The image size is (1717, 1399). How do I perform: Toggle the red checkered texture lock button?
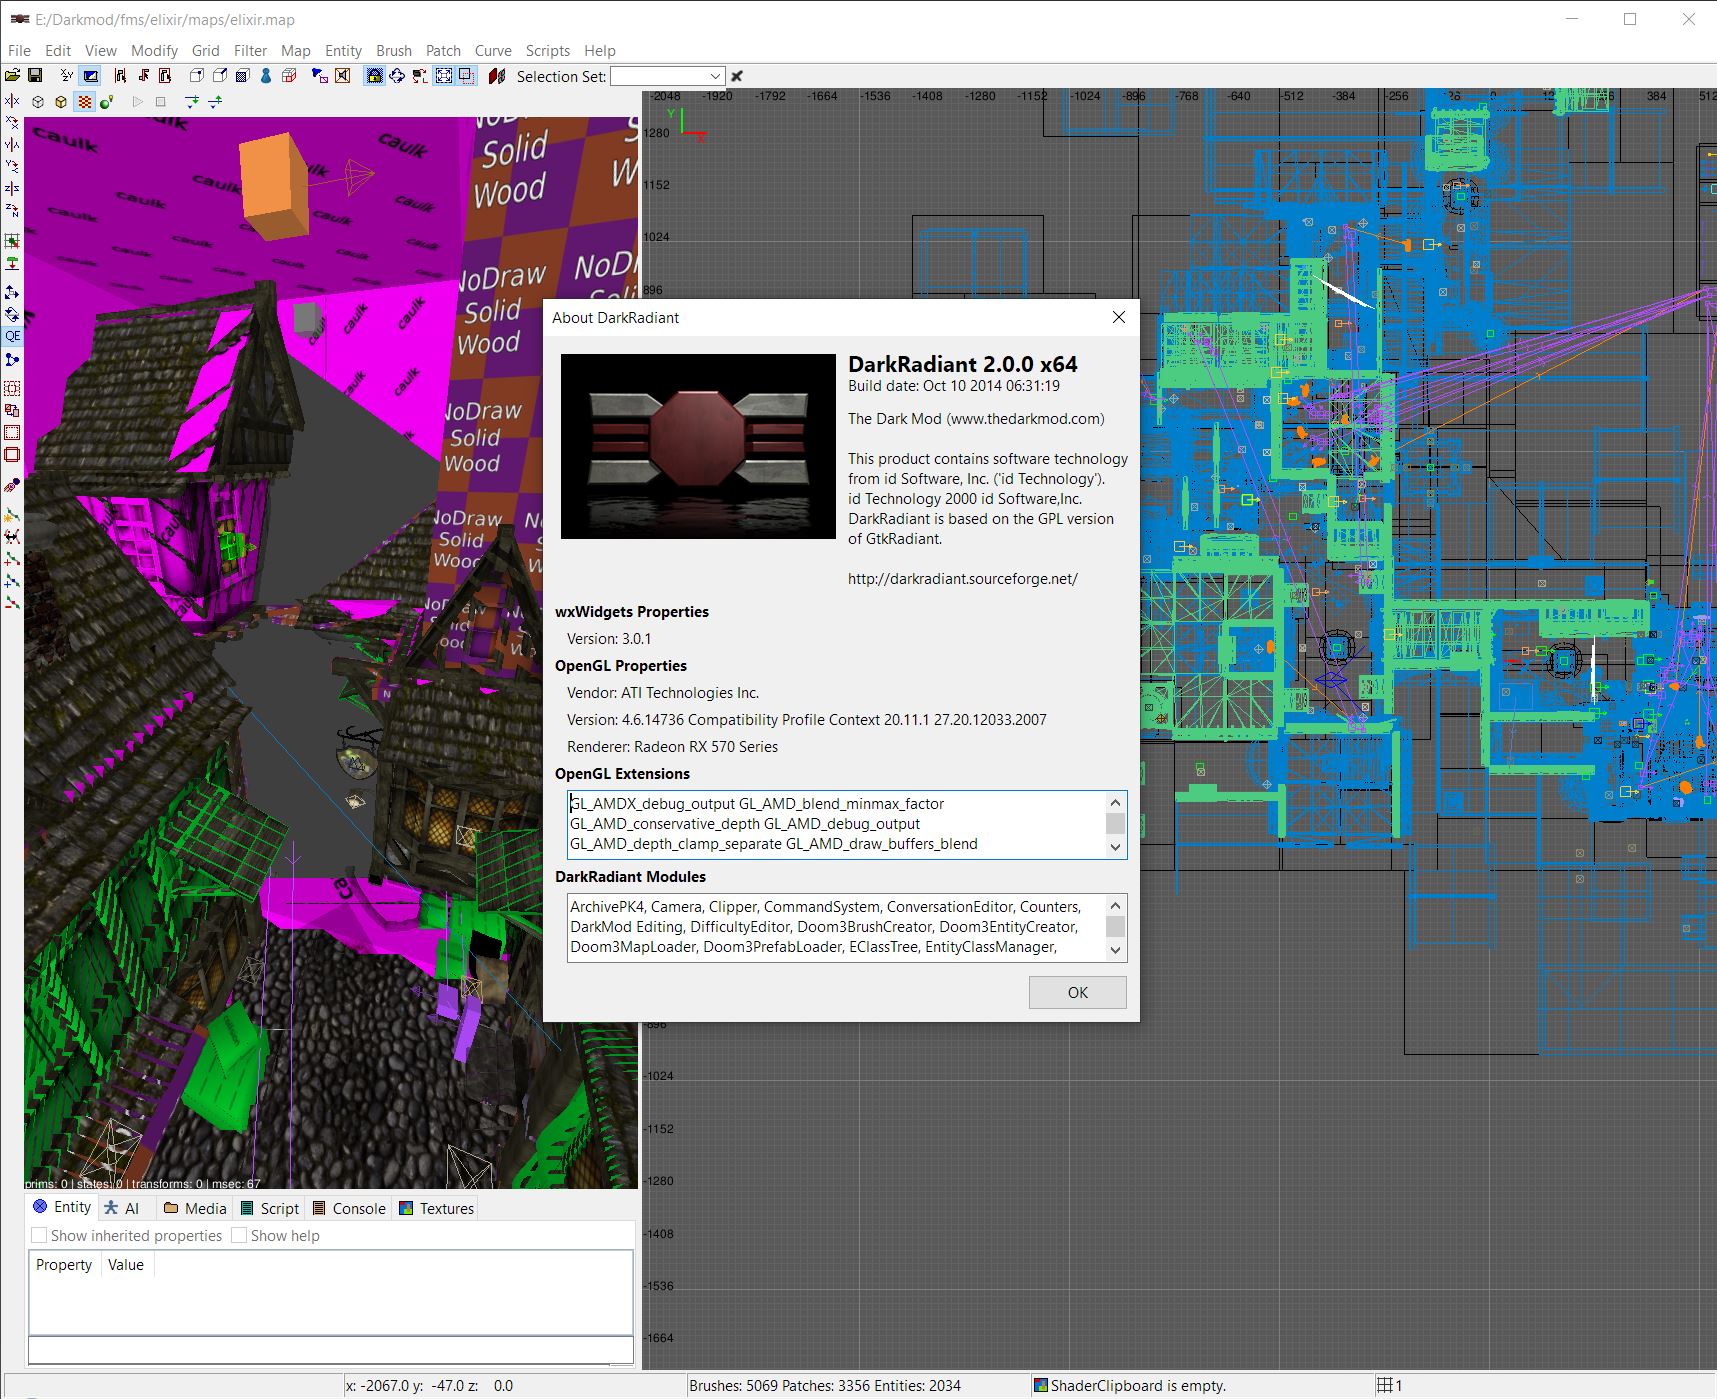(x=84, y=102)
